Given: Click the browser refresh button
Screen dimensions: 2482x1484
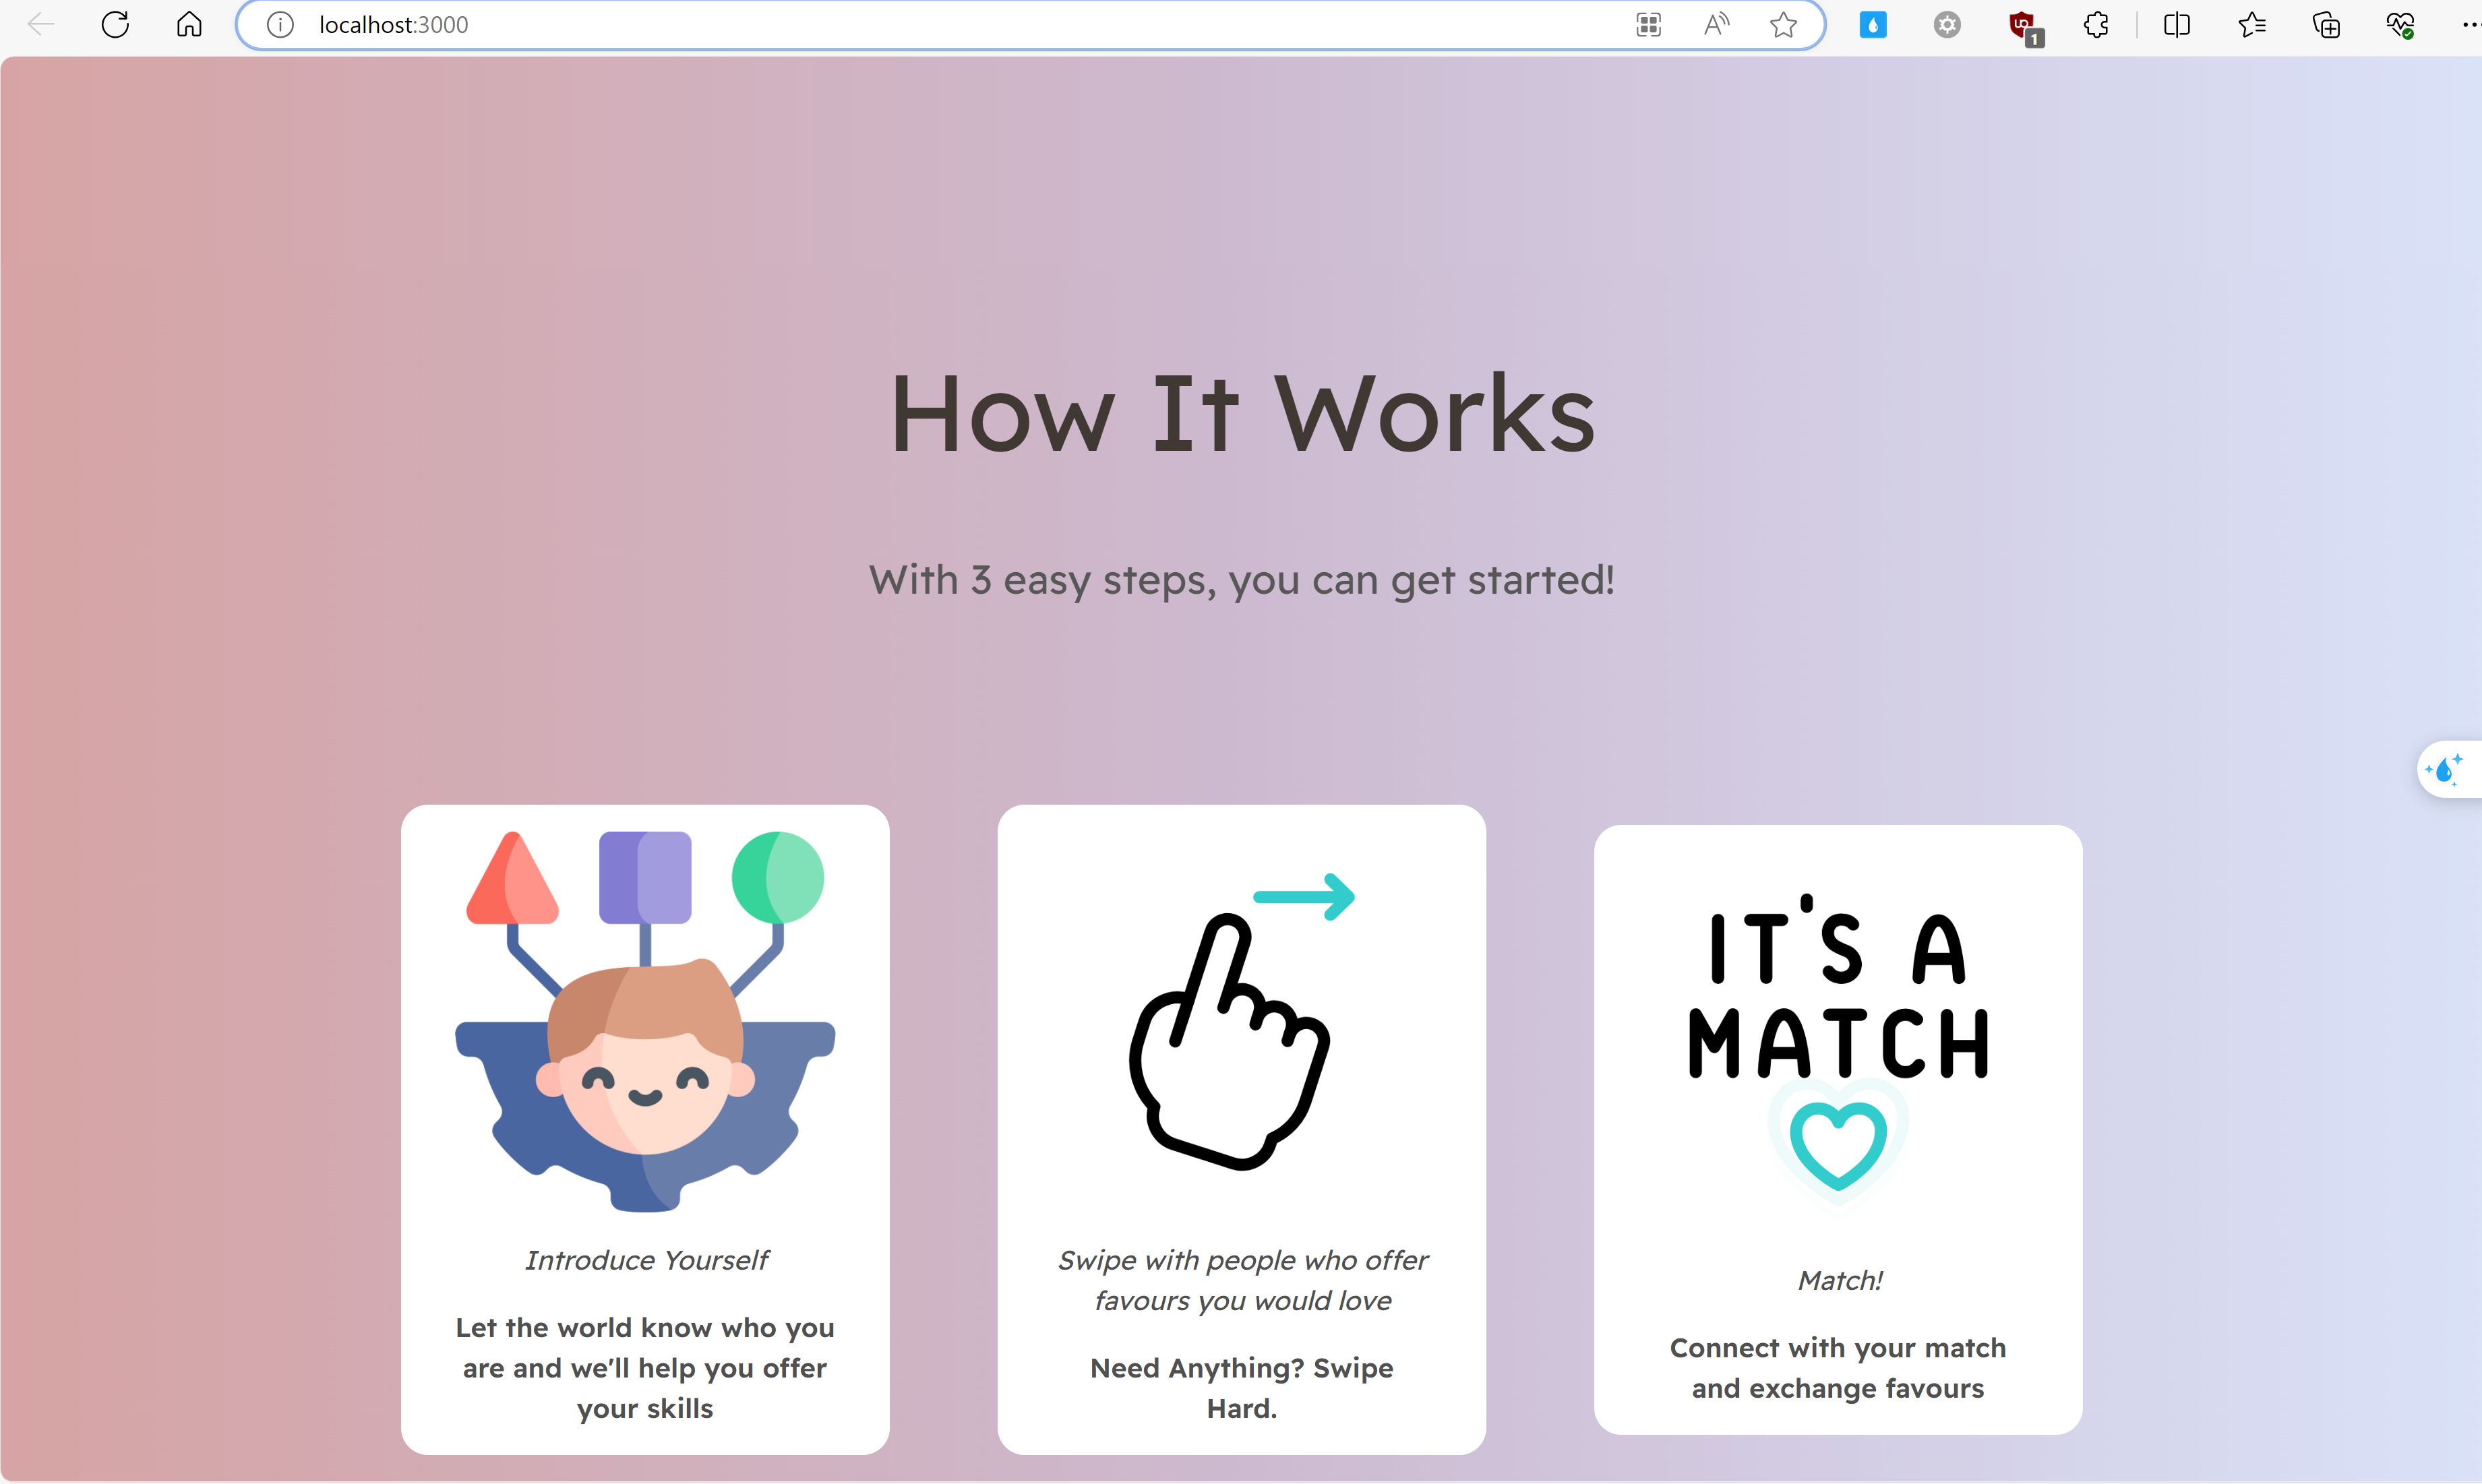Looking at the screenshot, I should pyautogui.click(x=115, y=24).
